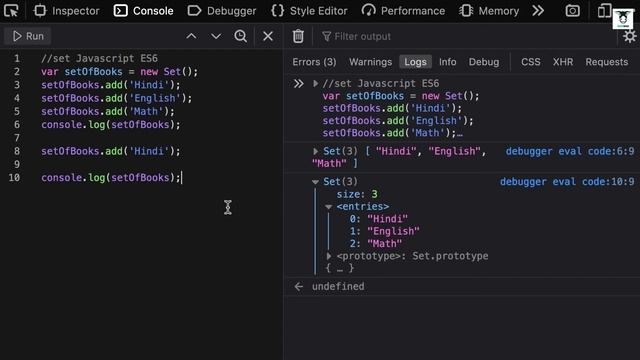Collapse the <entries> node
The image size is (640, 360).
tap(329, 207)
